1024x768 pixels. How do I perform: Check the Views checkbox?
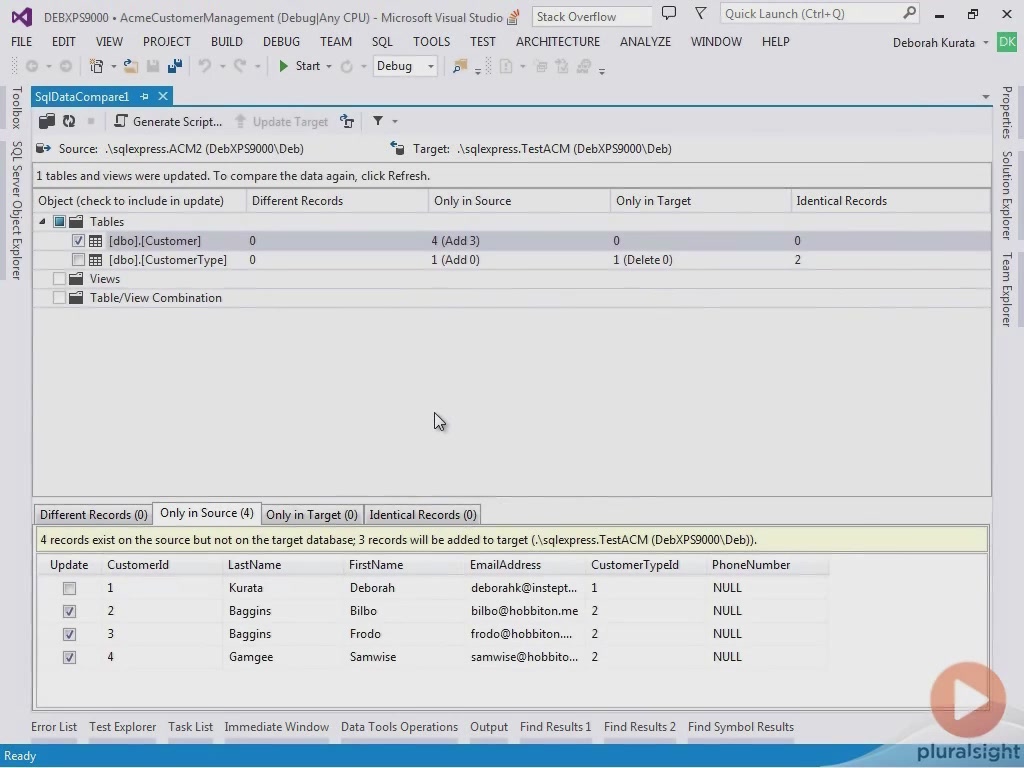(x=59, y=279)
